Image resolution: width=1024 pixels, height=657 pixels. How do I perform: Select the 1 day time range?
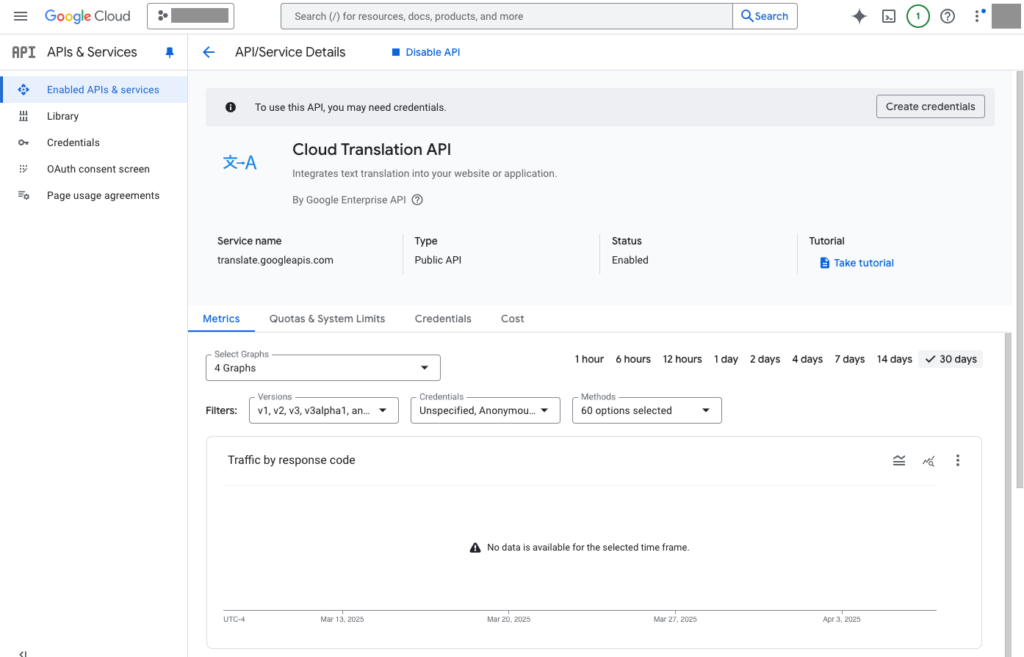pyautogui.click(x=726, y=359)
